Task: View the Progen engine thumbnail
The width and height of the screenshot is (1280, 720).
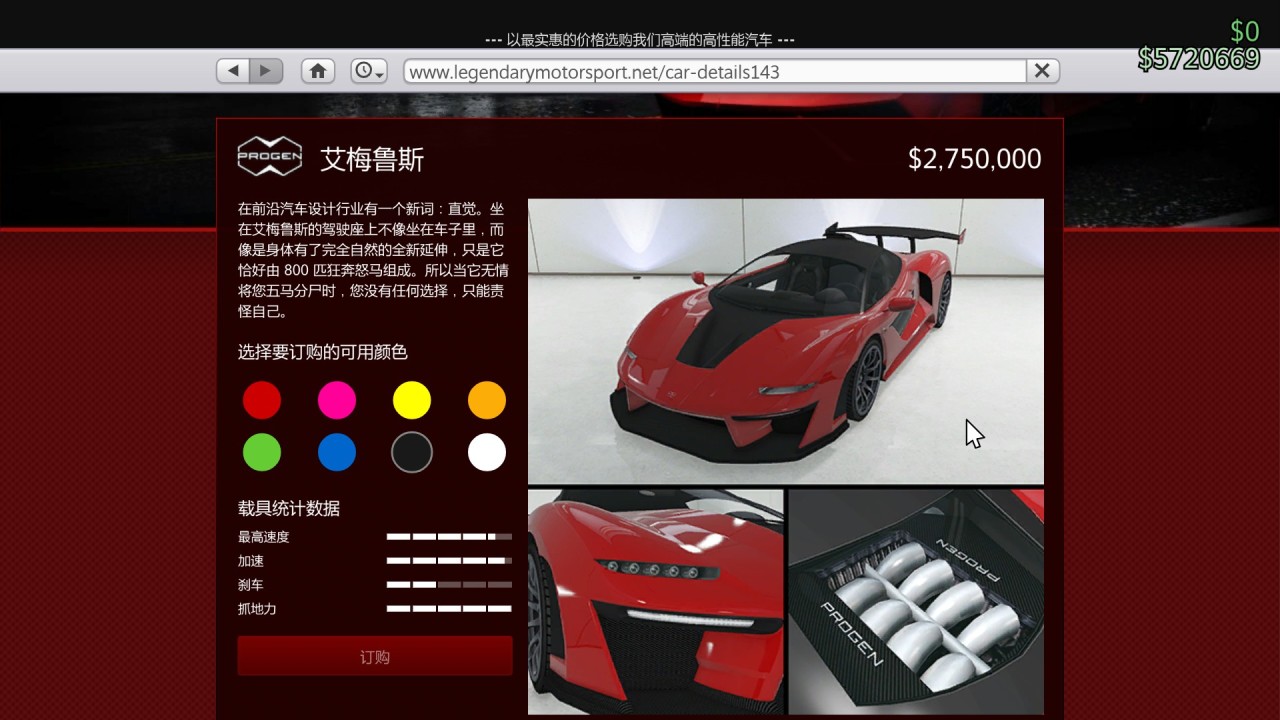Action: (x=916, y=602)
